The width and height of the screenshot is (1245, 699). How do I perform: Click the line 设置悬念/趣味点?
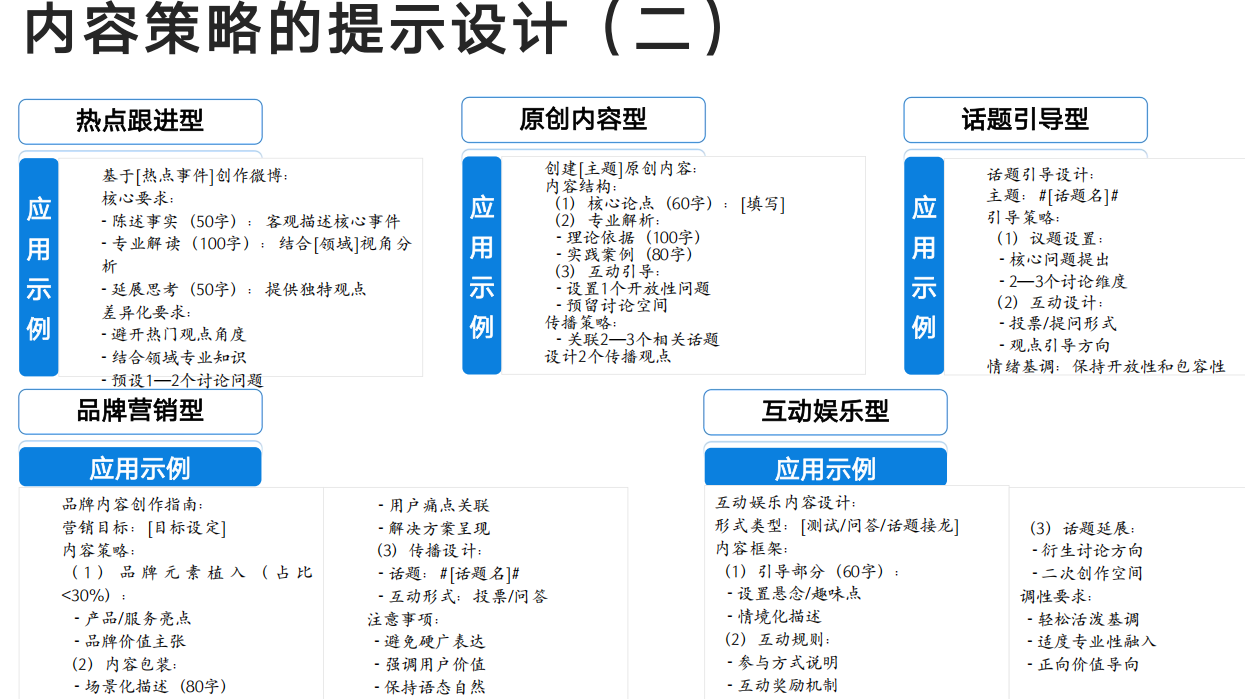coord(794,594)
